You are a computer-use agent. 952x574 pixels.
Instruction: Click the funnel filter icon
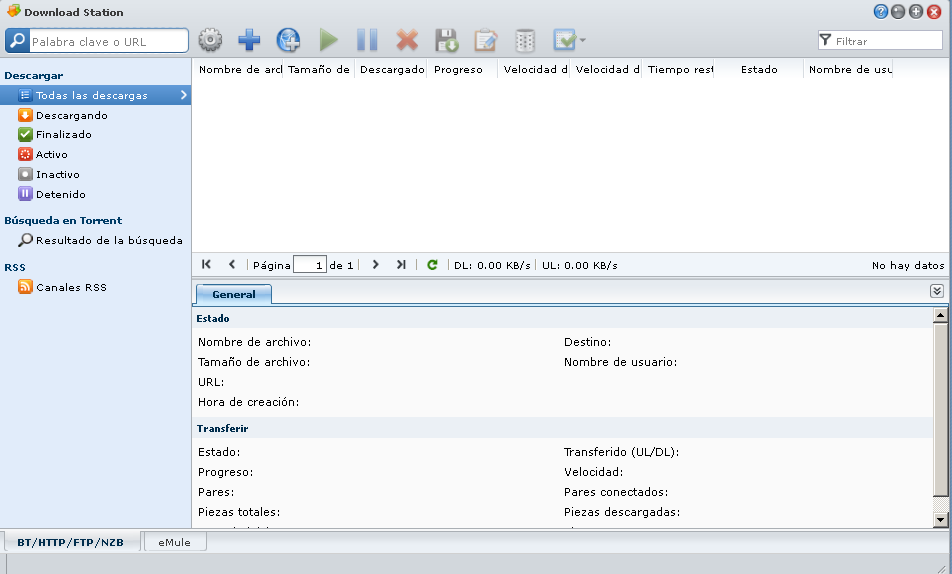(825, 41)
